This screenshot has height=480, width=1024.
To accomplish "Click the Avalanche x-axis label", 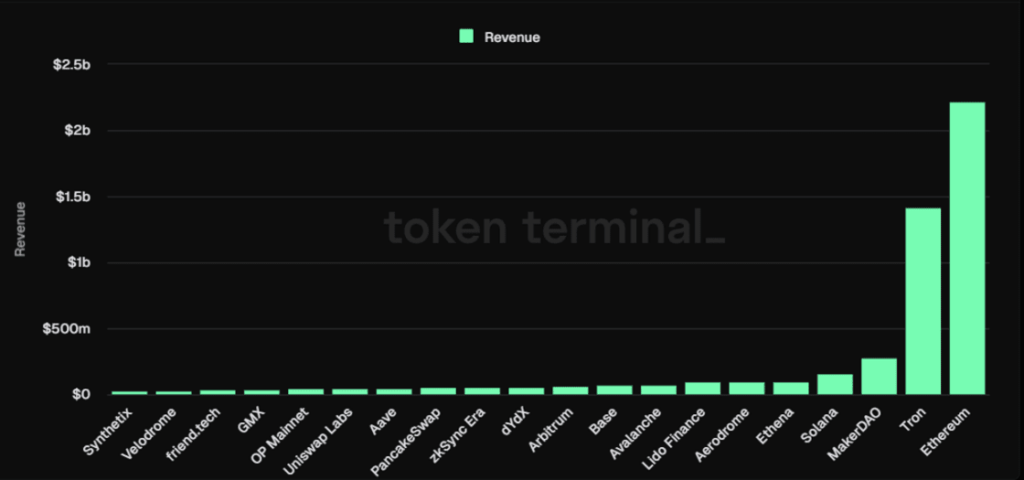I will (635, 432).
